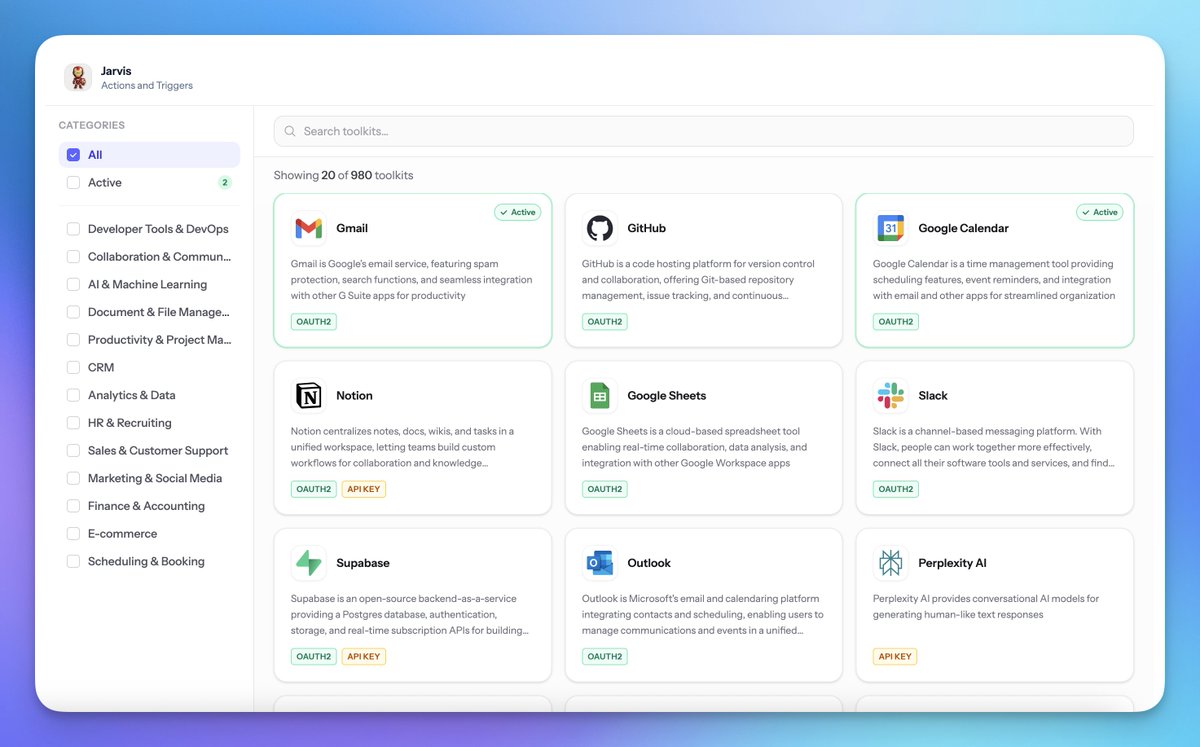Click the Jarvis title text
The height and width of the screenshot is (747, 1200).
[116, 71]
